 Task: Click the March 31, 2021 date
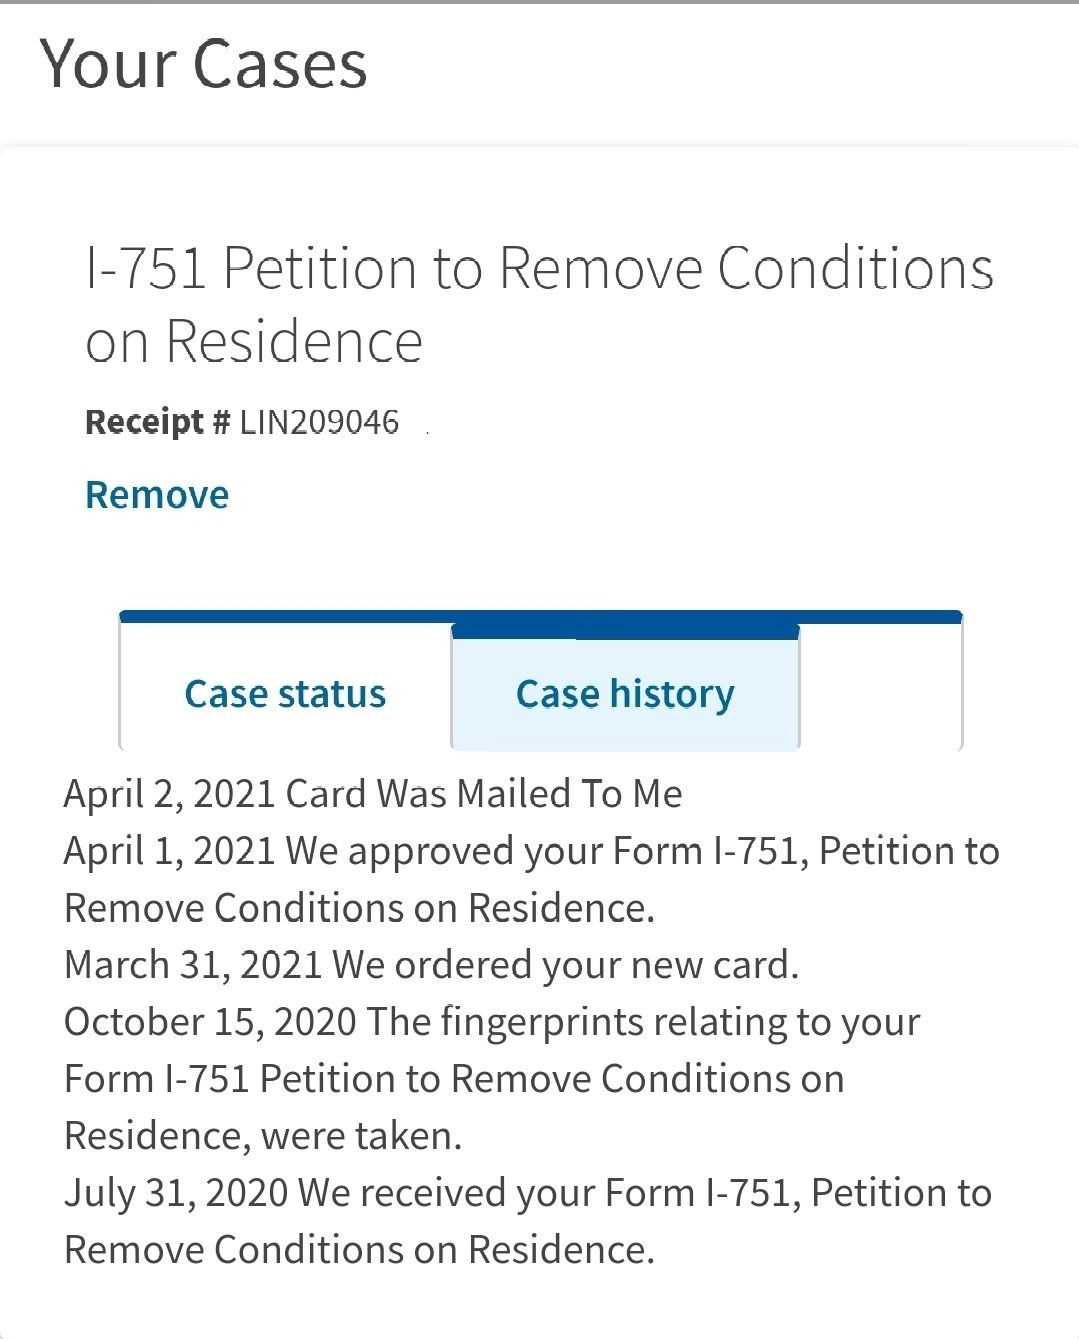click(x=193, y=965)
